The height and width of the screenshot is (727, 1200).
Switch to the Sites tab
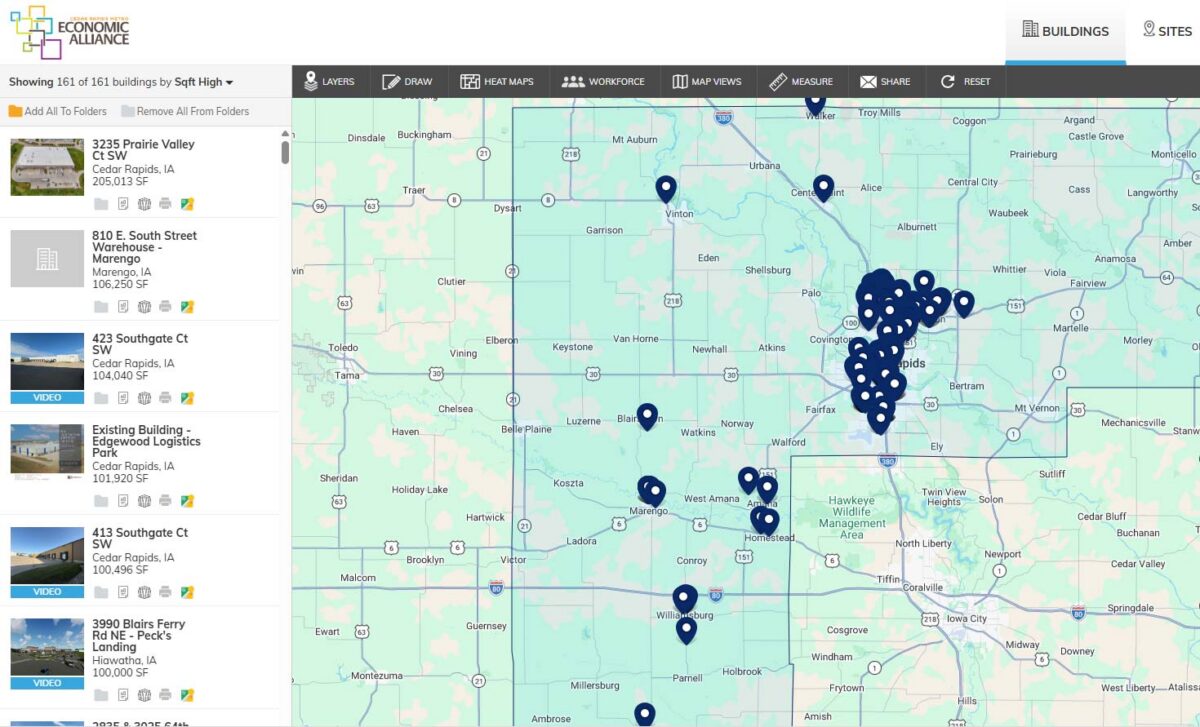point(1167,31)
